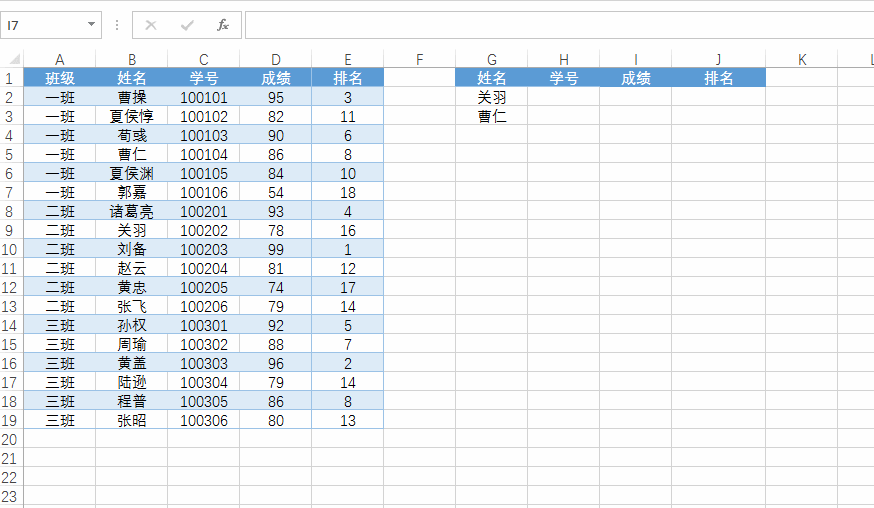Select the cell with name 诸葛亮

tap(132, 211)
